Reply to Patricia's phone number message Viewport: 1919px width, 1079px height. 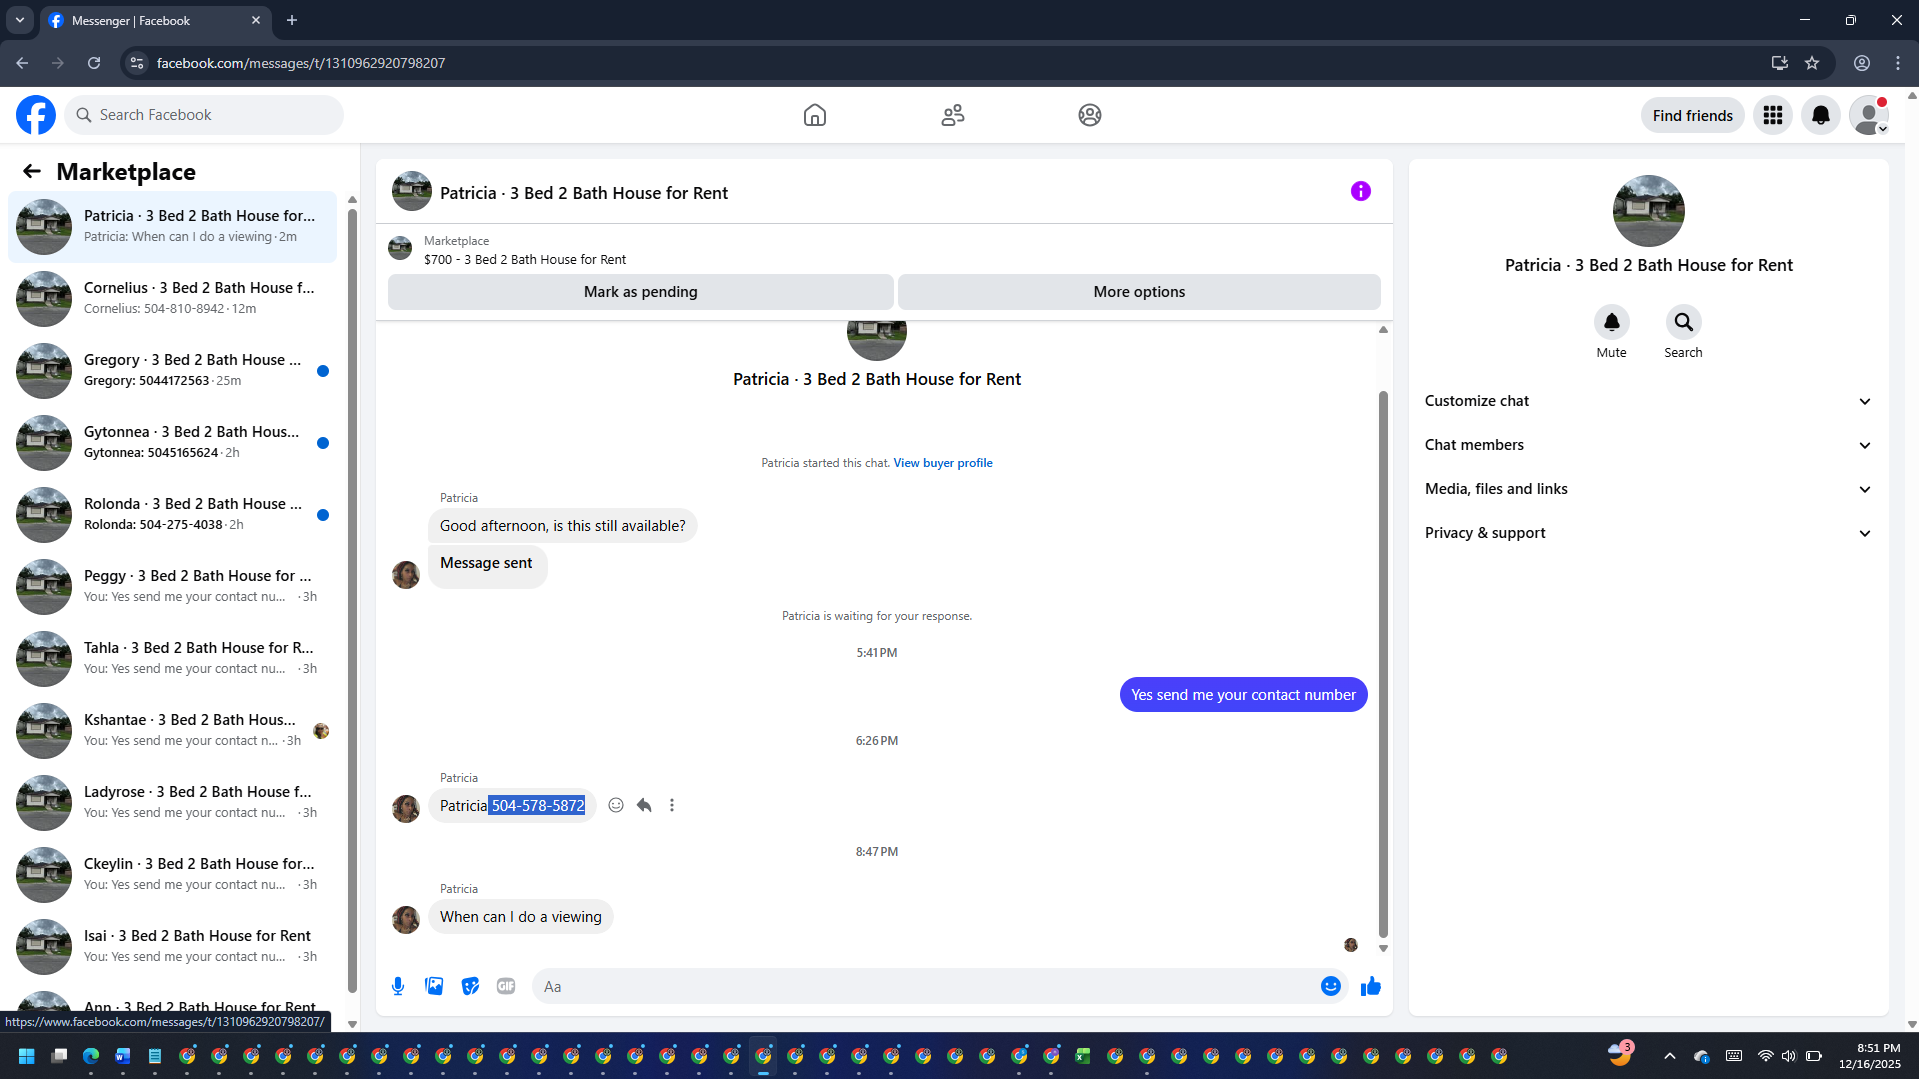[644, 805]
